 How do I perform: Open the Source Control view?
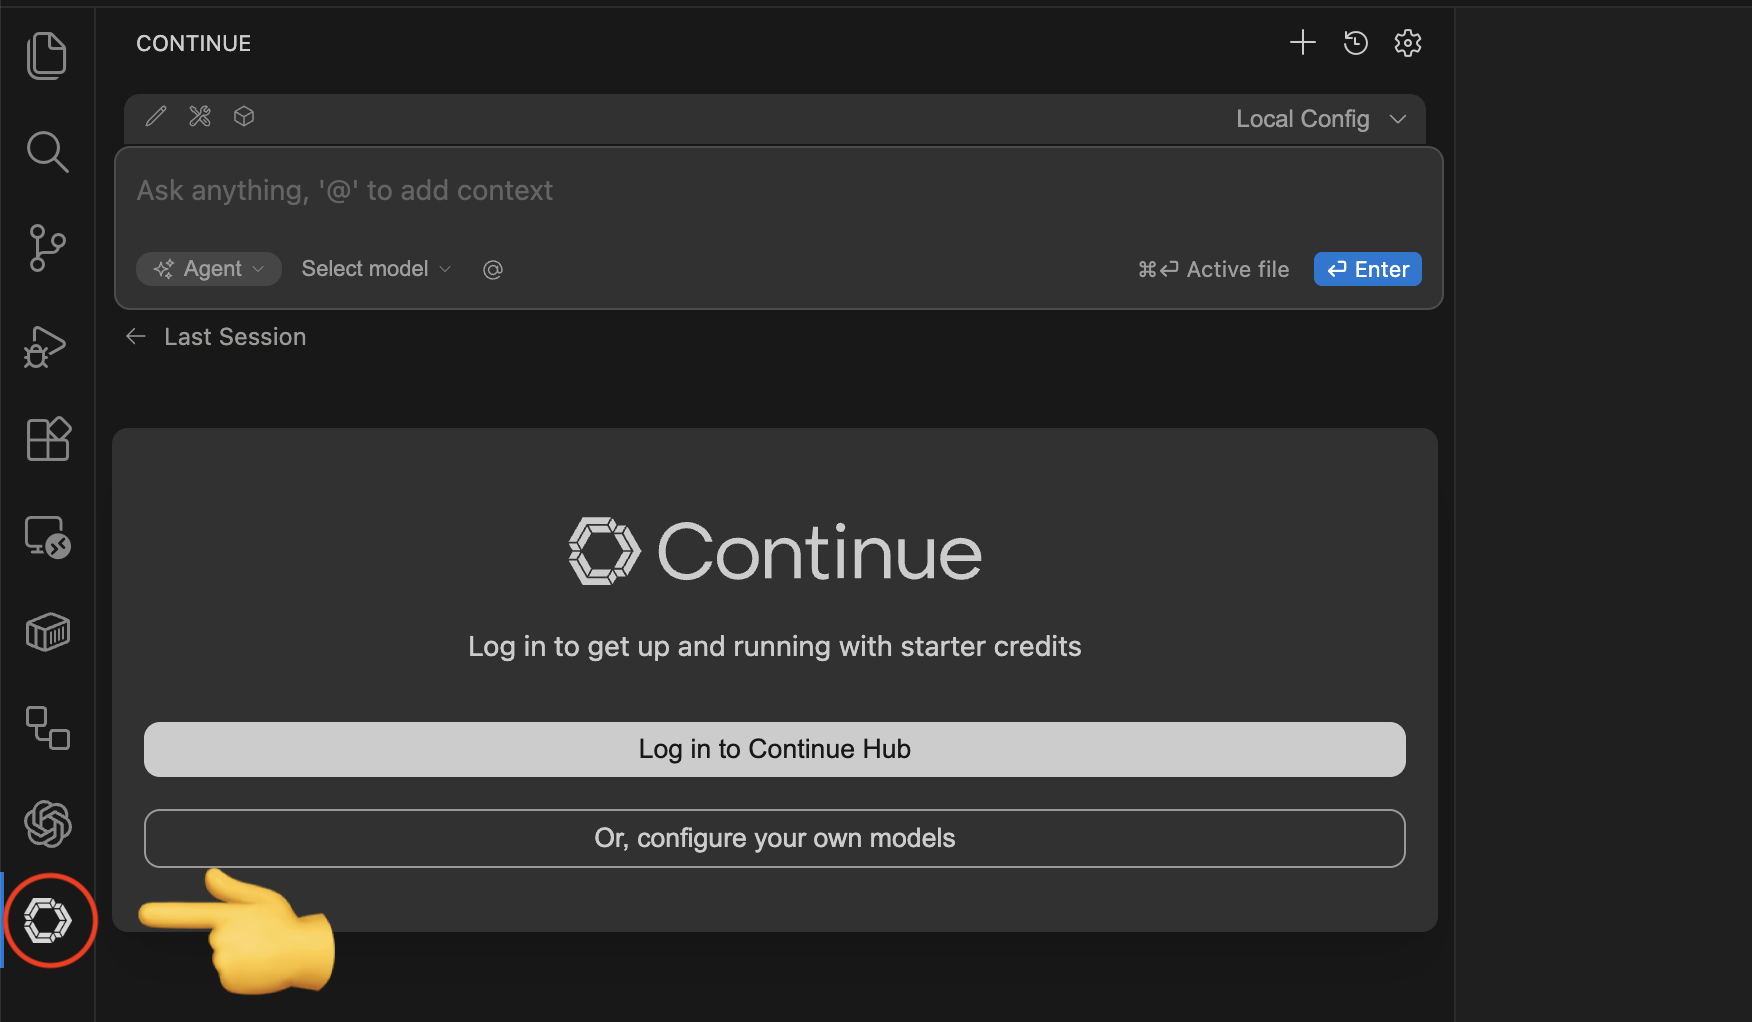(x=47, y=248)
